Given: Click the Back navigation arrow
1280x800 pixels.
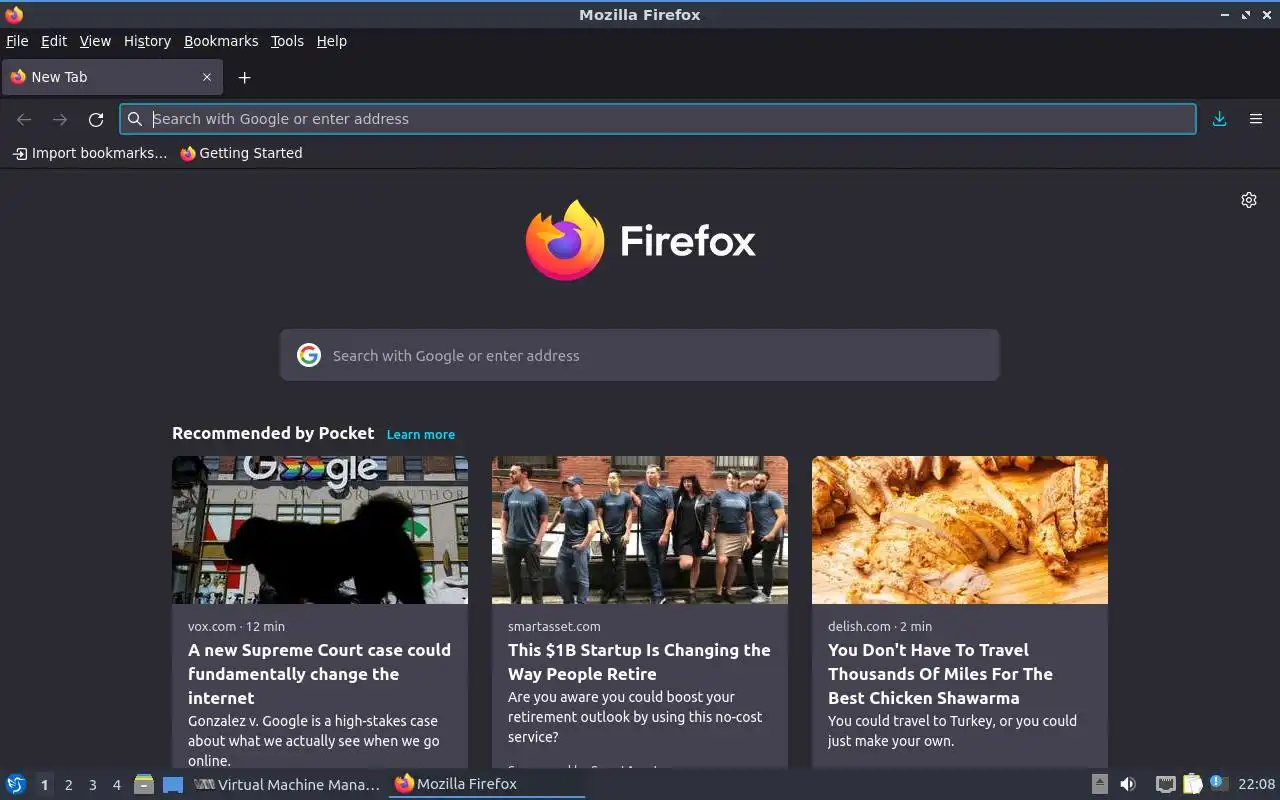Looking at the screenshot, I should coord(24,119).
